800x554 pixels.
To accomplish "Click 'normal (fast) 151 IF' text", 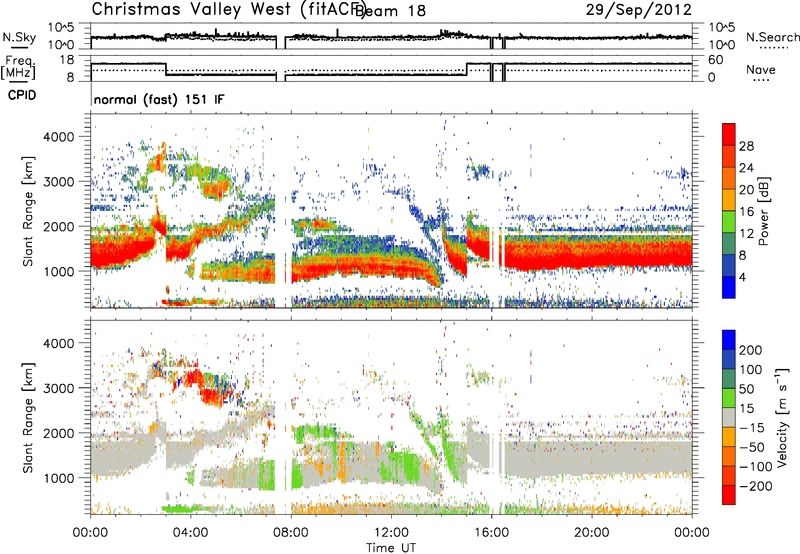I will pos(159,99).
